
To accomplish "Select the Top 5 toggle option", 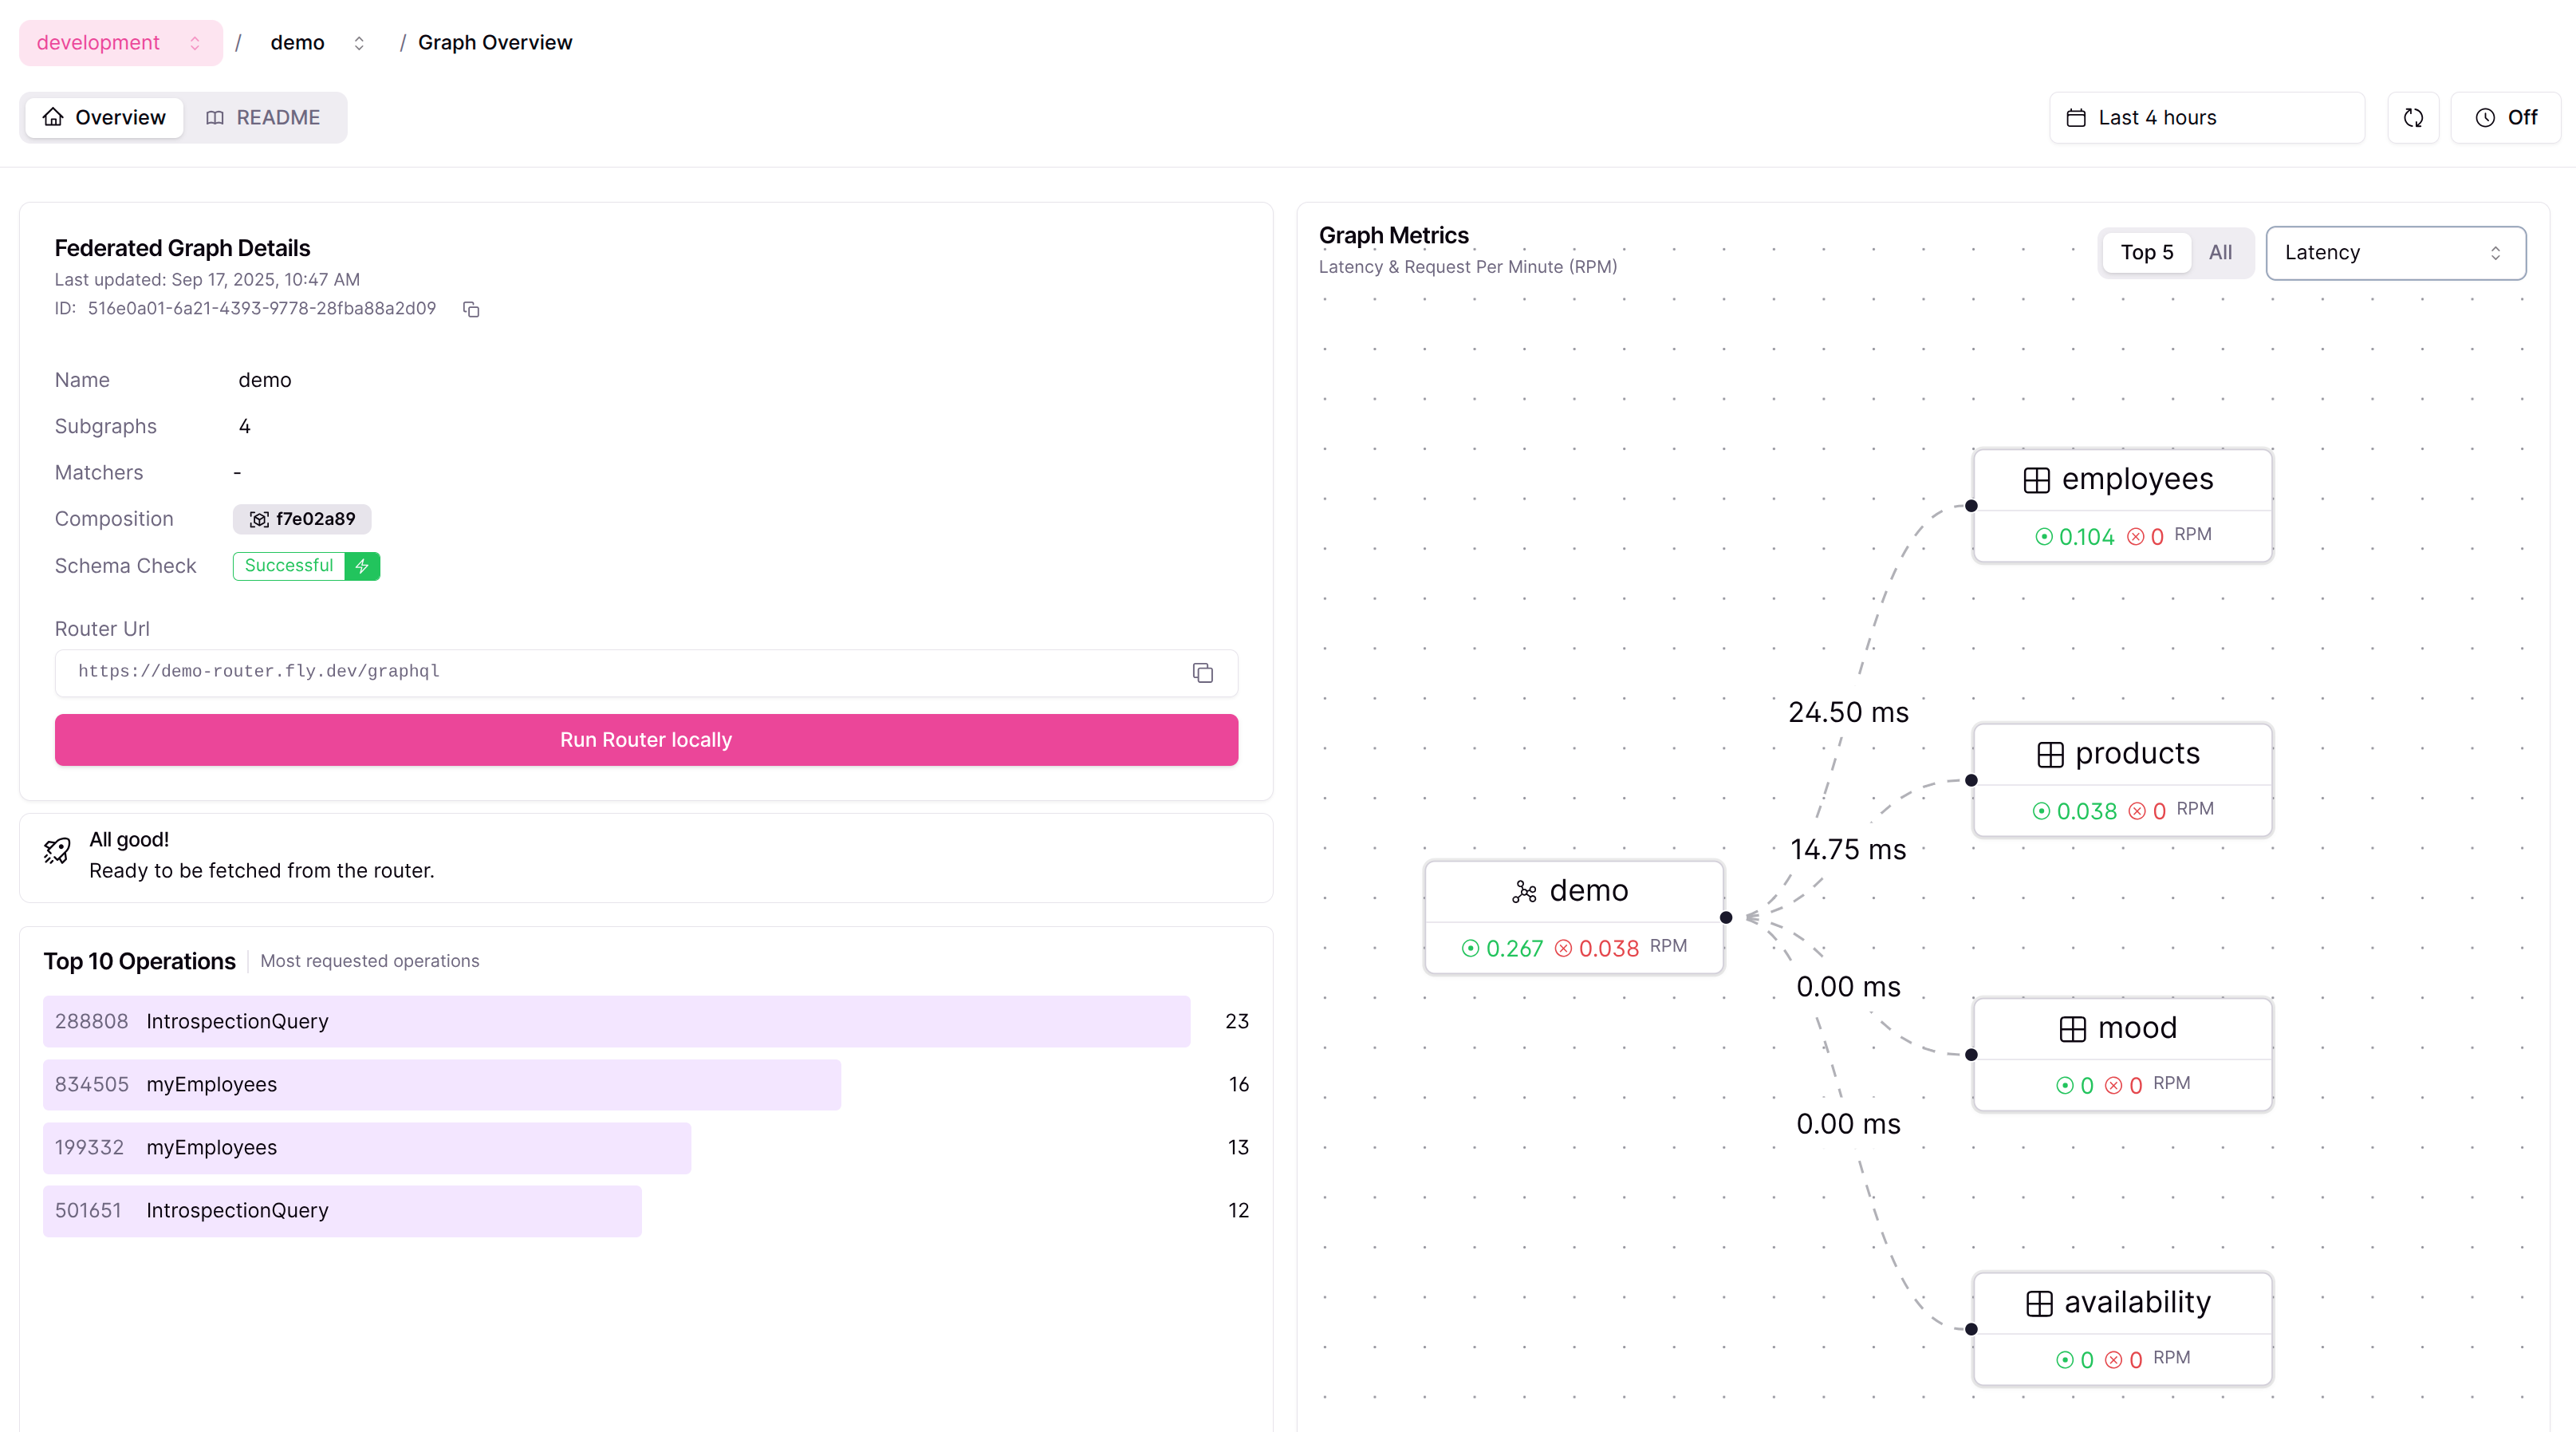I will (2146, 253).
